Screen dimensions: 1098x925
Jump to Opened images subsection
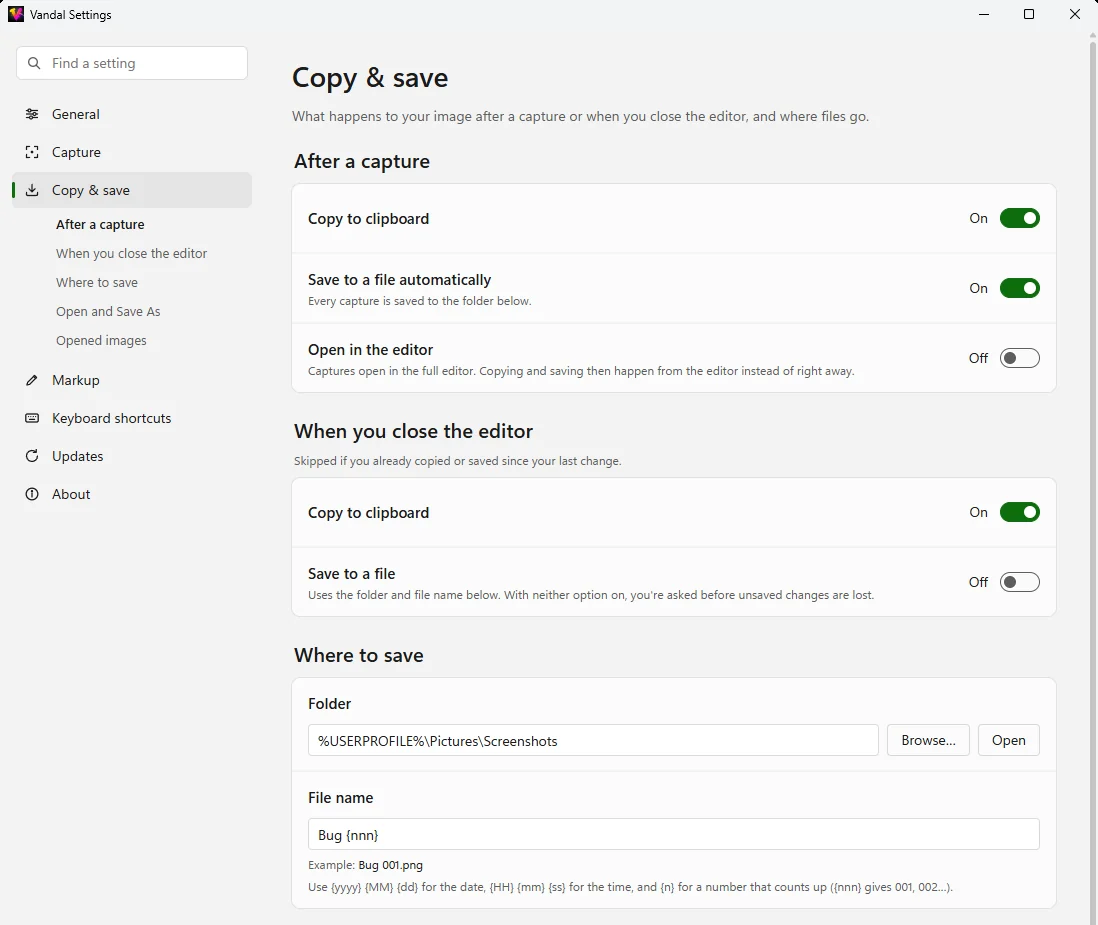102,340
